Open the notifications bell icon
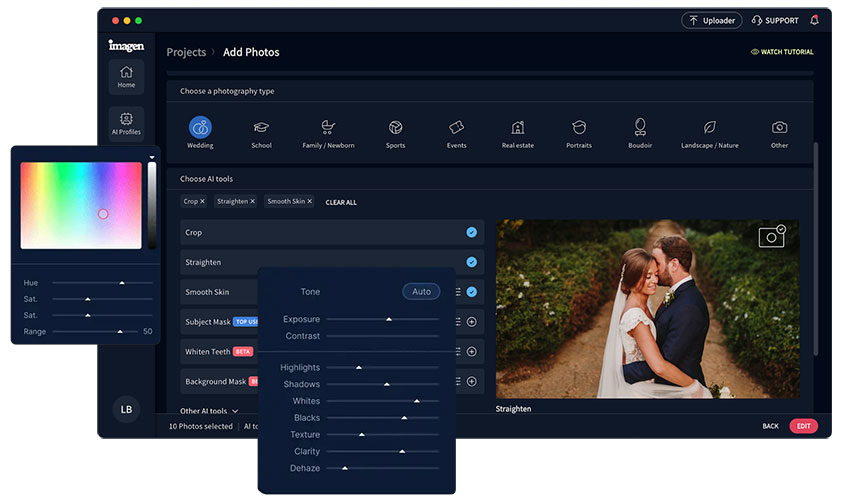Screen dimensions: 850x497 (814, 20)
